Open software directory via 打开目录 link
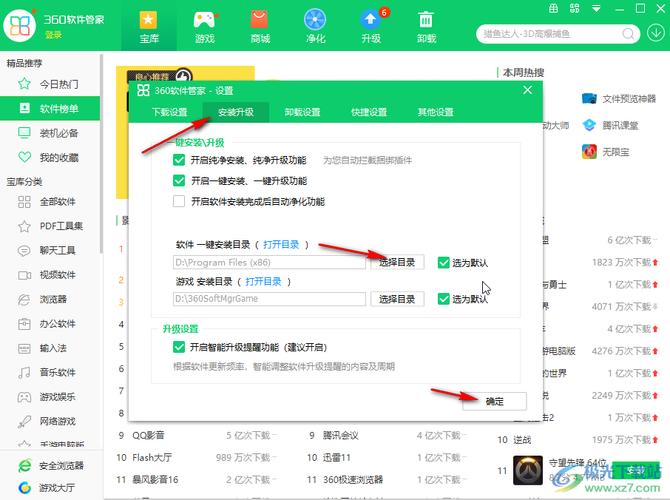Image resolution: width=670 pixels, height=500 pixels. pyautogui.click(x=281, y=244)
